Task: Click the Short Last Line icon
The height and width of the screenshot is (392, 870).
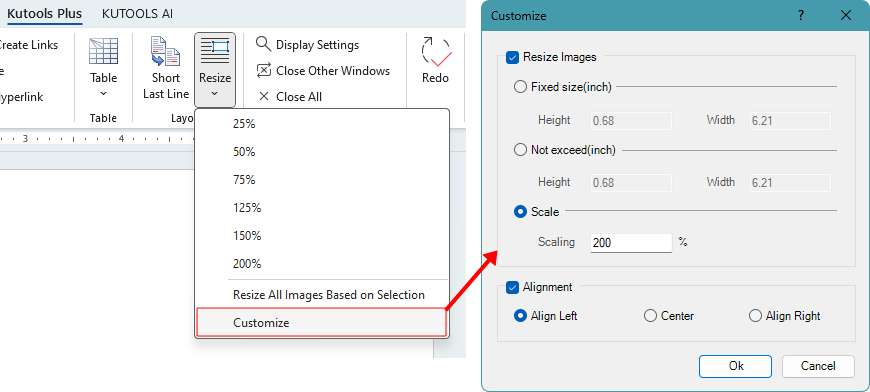Action: pyautogui.click(x=165, y=52)
